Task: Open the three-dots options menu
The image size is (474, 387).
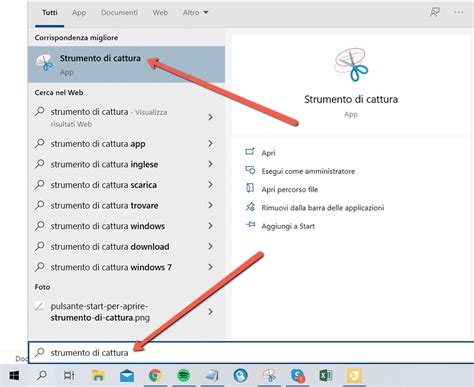Action: click(x=459, y=13)
